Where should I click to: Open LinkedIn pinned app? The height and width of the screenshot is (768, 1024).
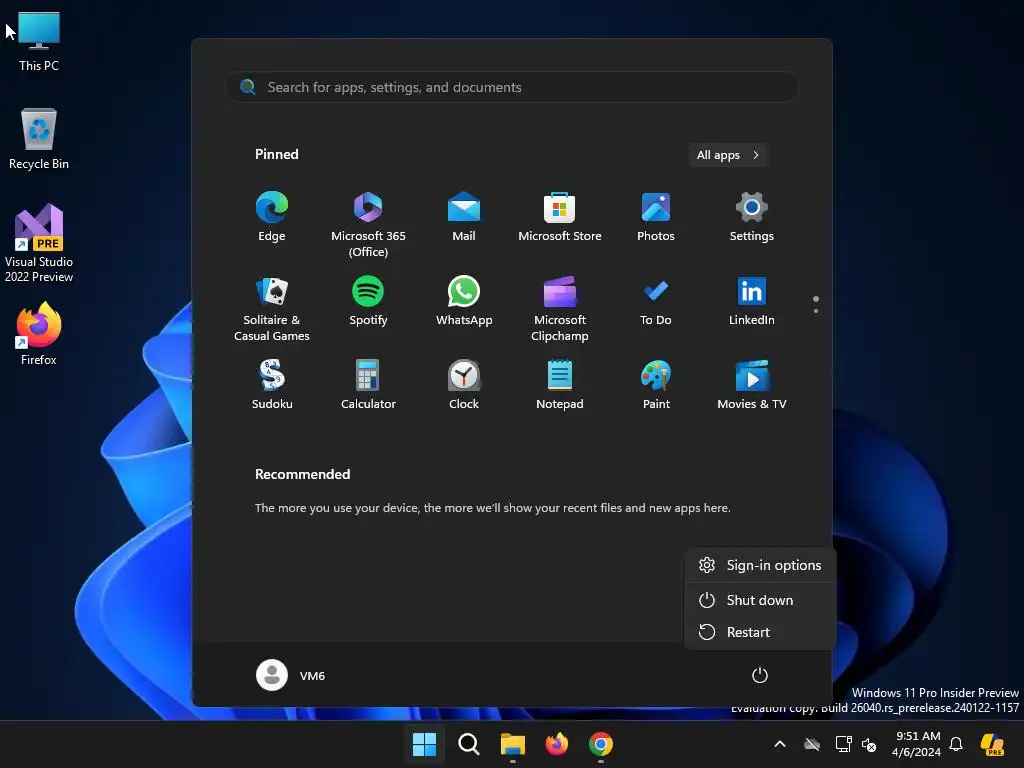click(752, 301)
